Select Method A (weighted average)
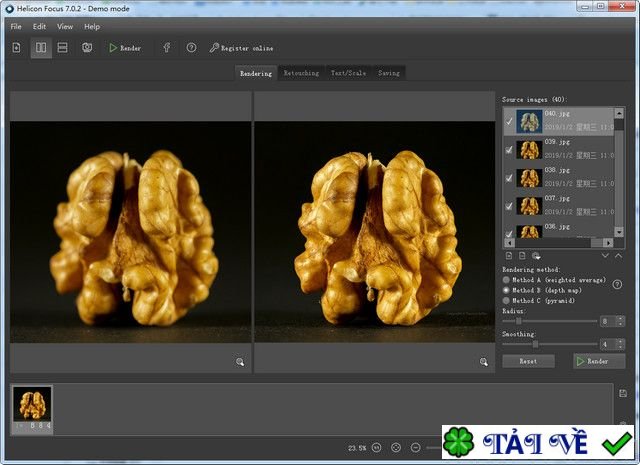 coord(506,279)
